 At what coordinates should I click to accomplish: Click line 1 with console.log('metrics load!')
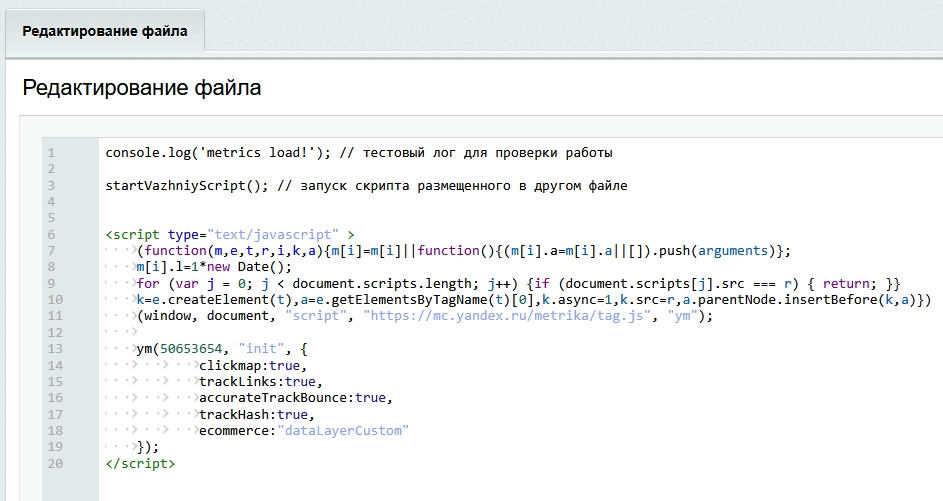point(359,153)
